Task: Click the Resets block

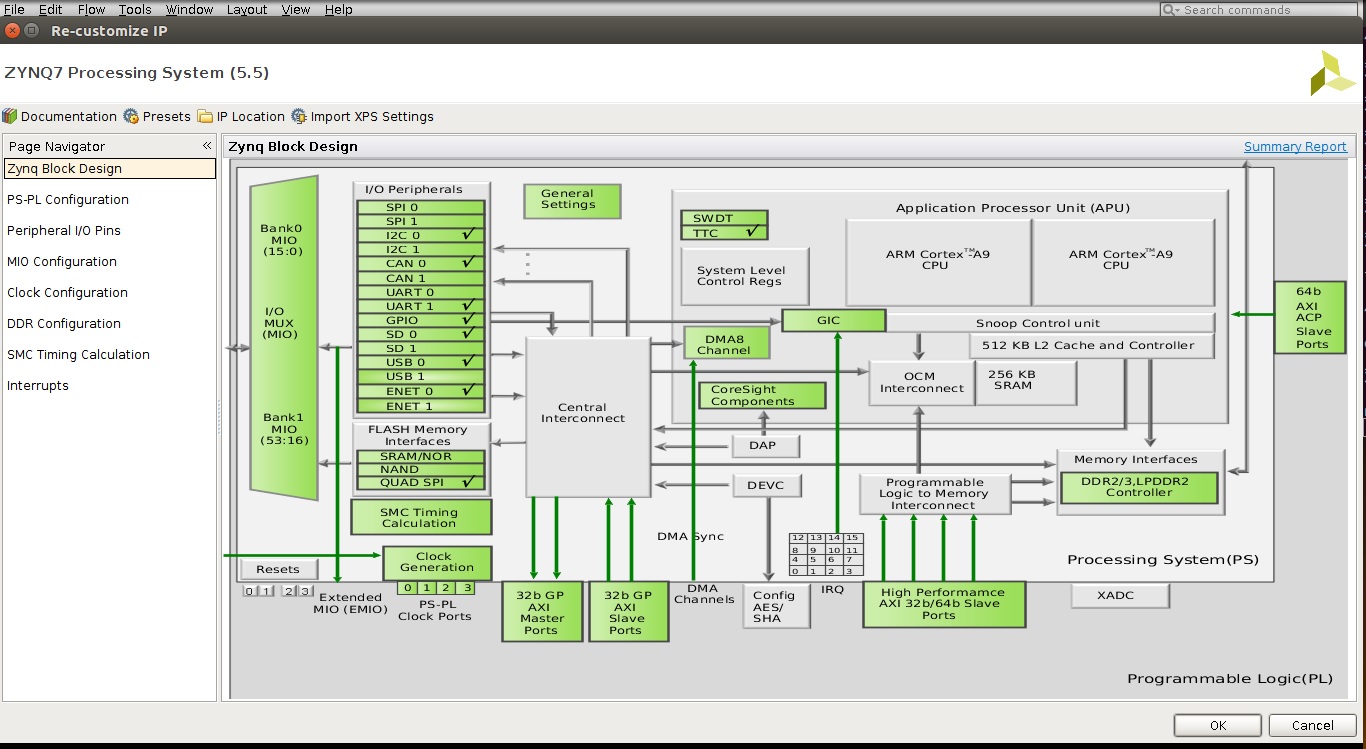Action: coord(278,569)
